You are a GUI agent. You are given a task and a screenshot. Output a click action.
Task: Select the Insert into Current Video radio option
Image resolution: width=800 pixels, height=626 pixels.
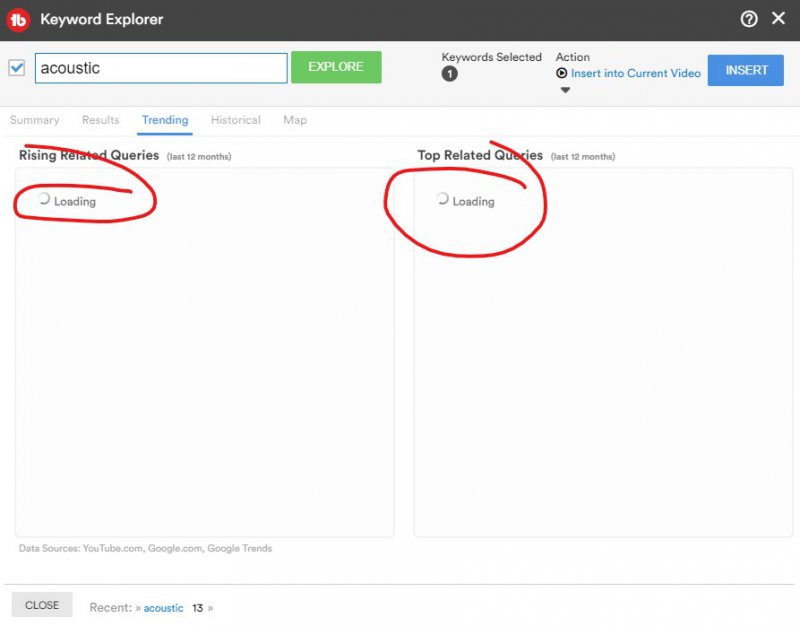pyautogui.click(x=562, y=73)
